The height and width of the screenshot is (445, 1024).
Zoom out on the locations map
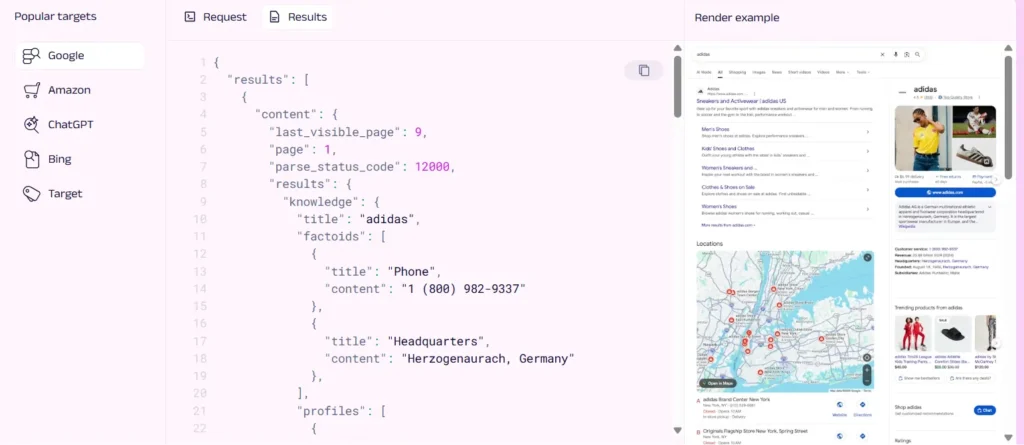[867, 380]
